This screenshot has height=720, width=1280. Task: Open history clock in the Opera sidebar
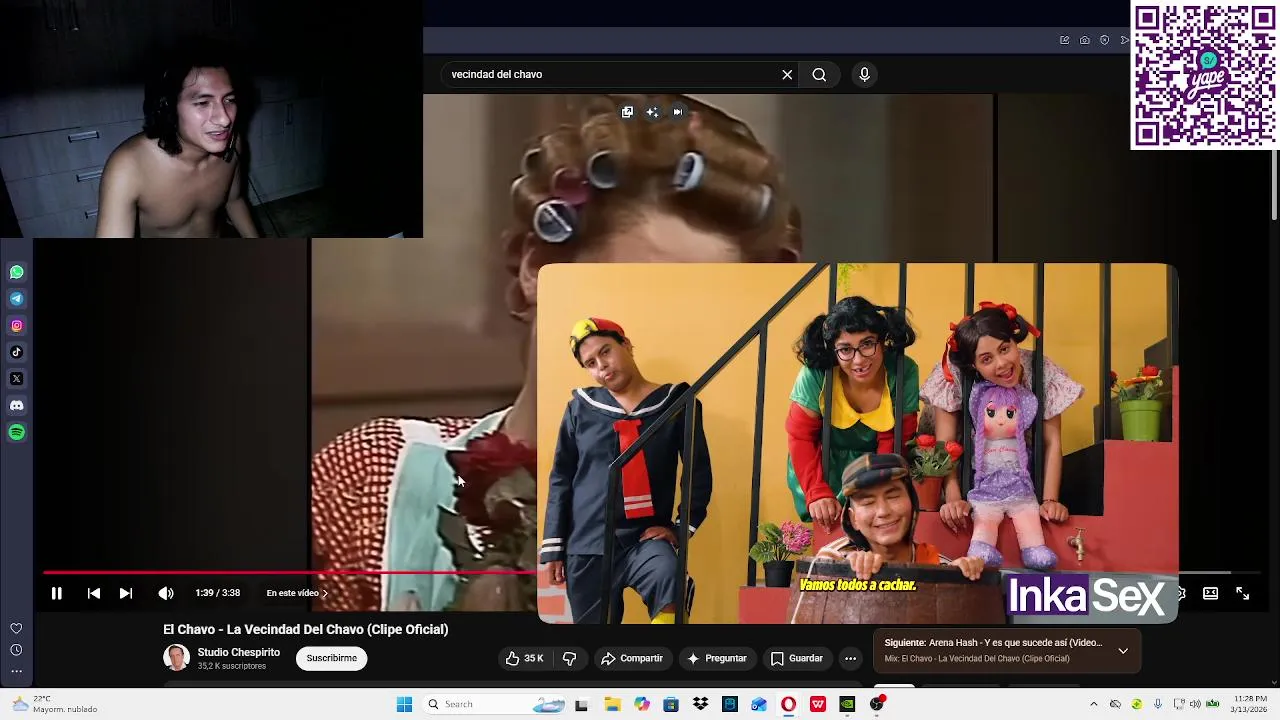click(16, 650)
